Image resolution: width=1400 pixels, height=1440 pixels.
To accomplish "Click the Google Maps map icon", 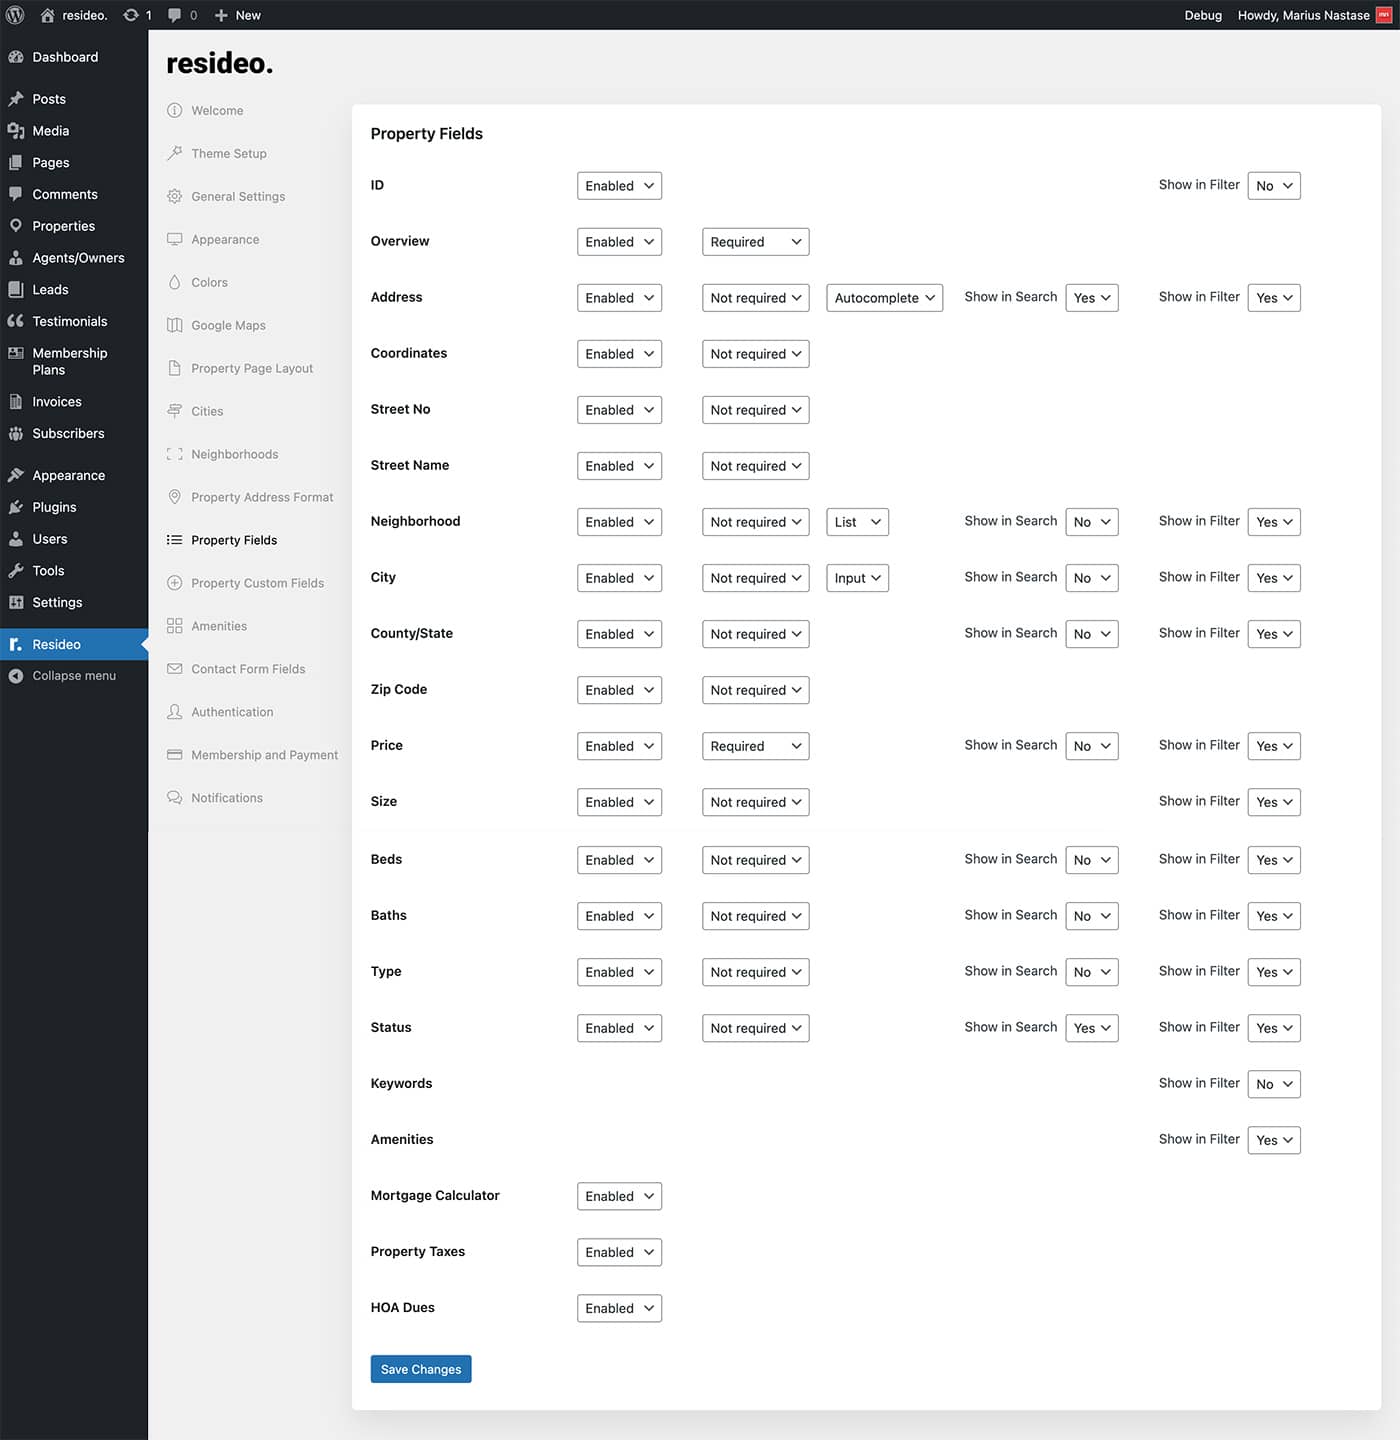I will point(175,325).
